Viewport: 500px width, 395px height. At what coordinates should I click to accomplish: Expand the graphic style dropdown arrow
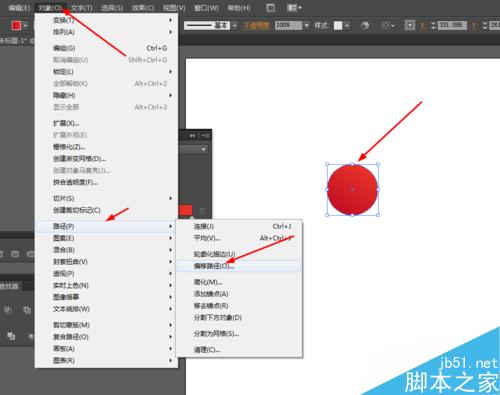click(347, 25)
